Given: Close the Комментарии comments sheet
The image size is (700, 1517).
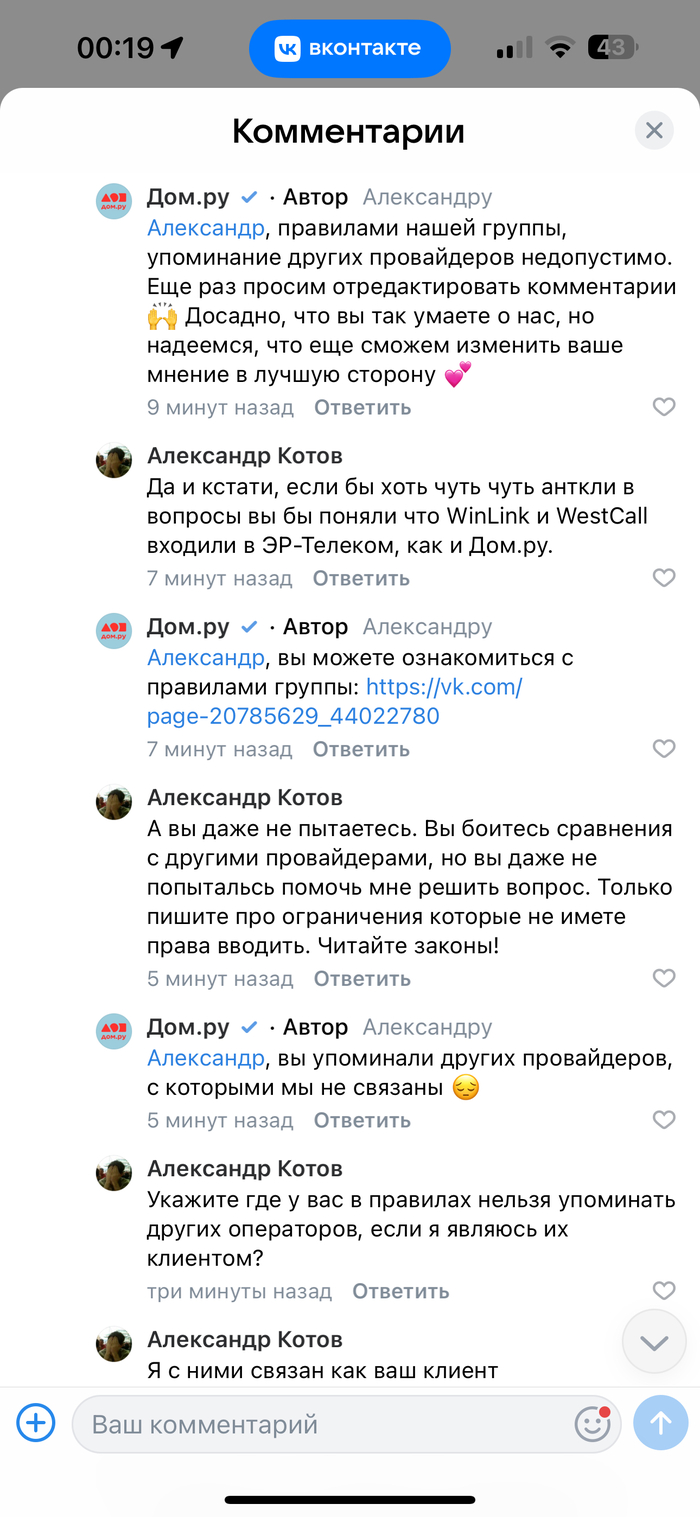Looking at the screenshot, I should (x=654, y=130).
